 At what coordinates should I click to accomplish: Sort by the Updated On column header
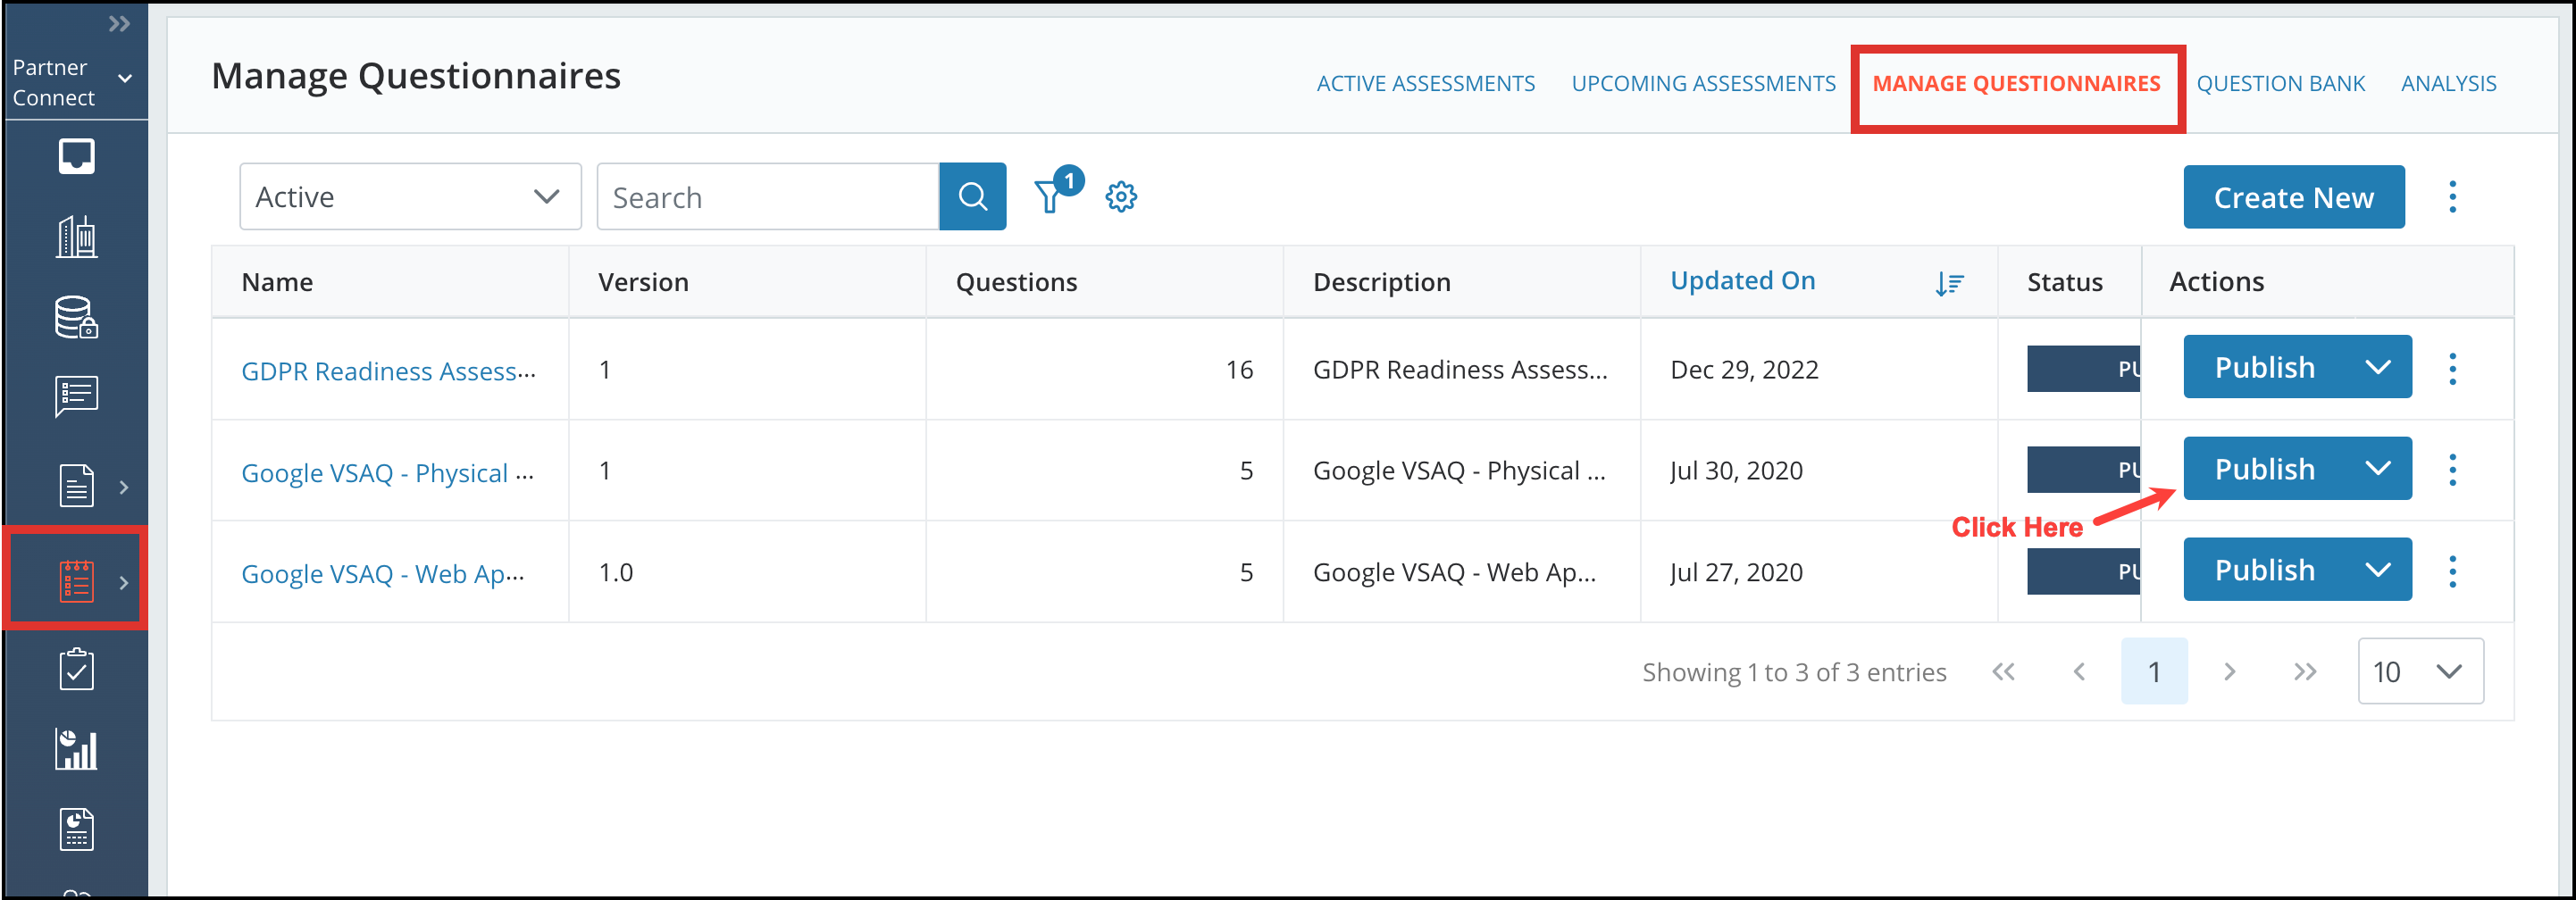pos(1742,281)
